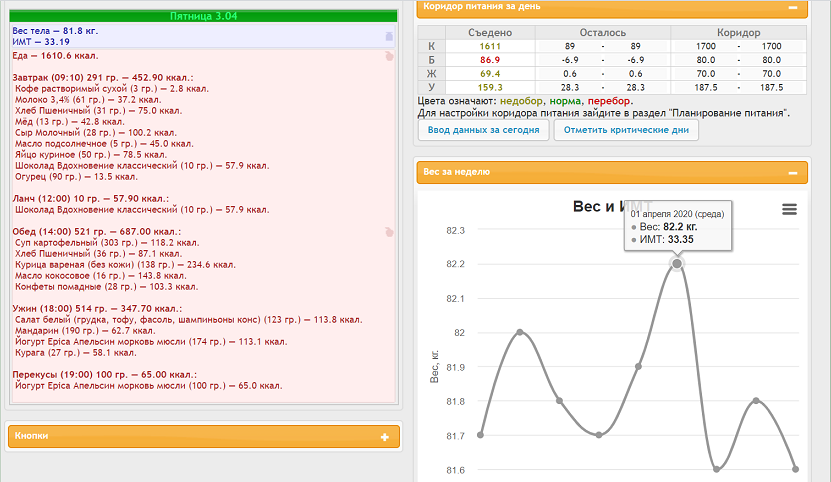Select Масло кокосовое (16 гр.) entry
Image resolution: width=831 pixels, height=482 pixels.
pyautogui.click(x=101, y=276)
